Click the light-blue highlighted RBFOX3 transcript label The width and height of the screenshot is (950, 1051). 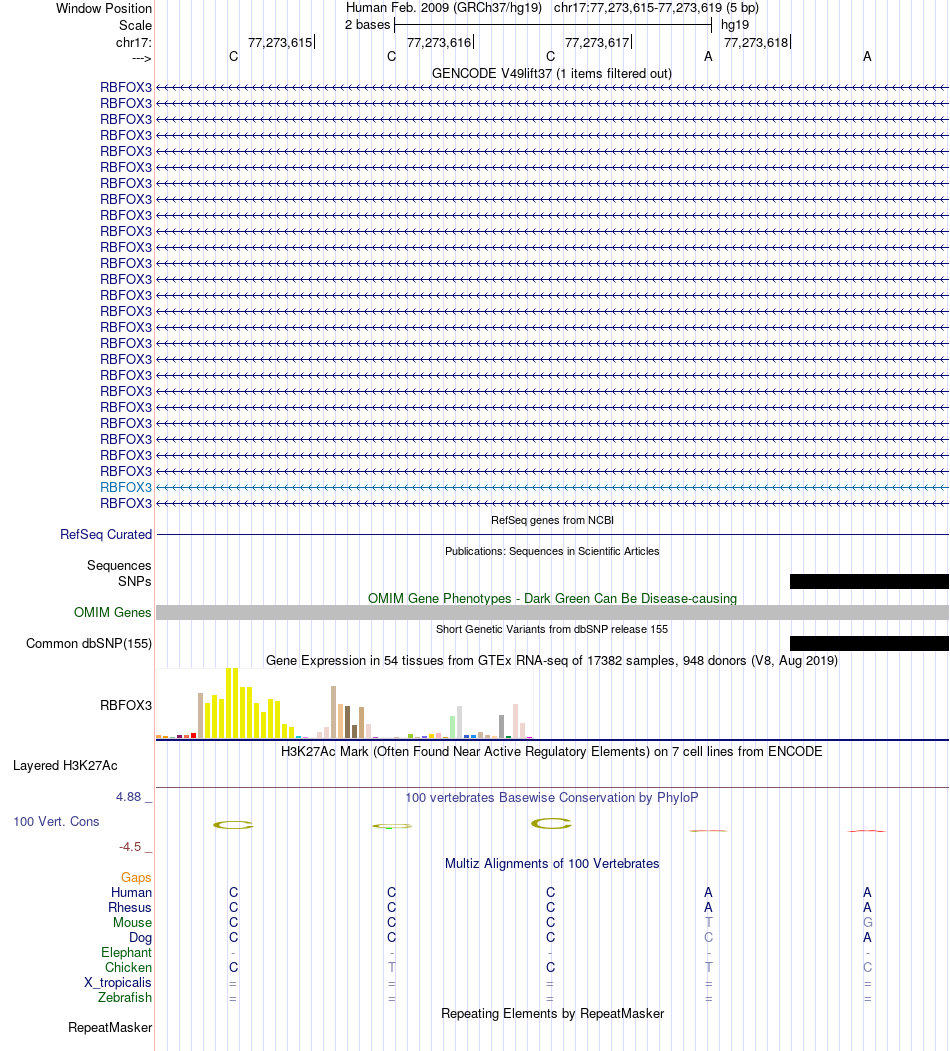[x=126, y=487]
